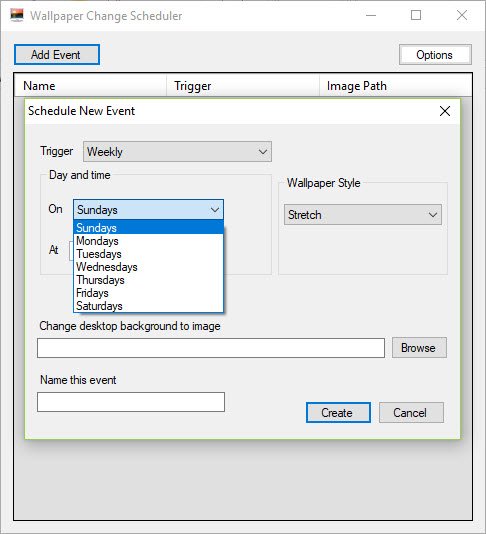This screenshot has height=534, width=486.
Task: Expand the Wallpaper Style Stretch dropdown
Action: (363, 215)
